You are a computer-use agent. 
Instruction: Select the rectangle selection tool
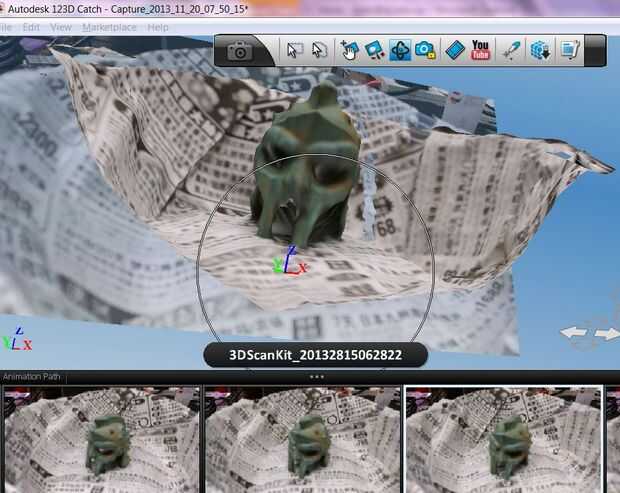pyautogui.click(x=294, y=50)
